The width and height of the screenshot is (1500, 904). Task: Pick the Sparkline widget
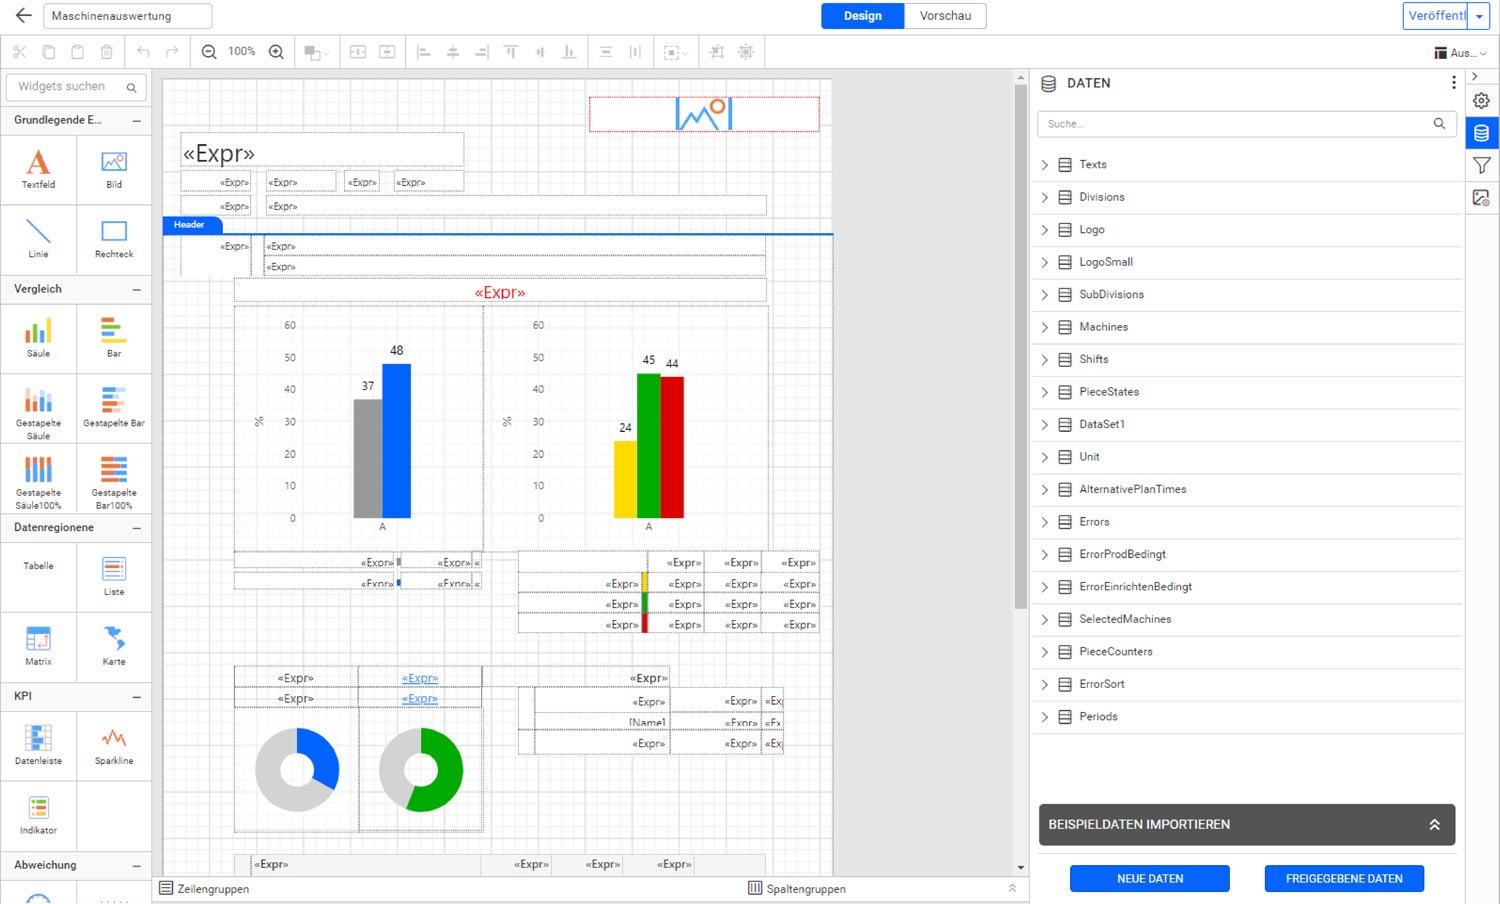[x=114, y=745]
